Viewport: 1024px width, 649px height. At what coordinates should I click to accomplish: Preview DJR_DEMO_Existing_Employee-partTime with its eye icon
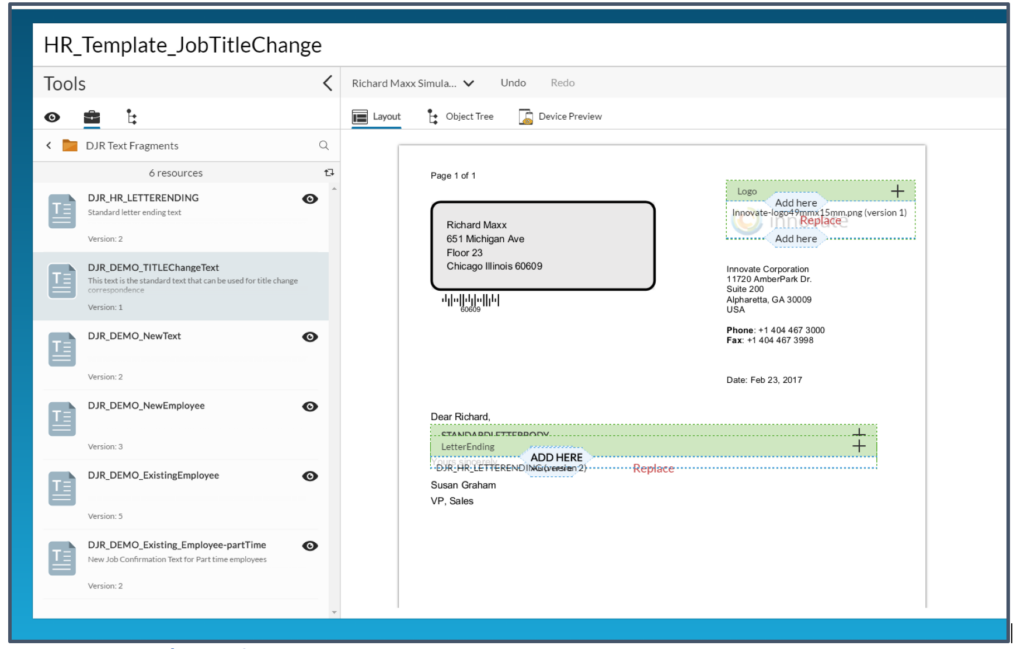[310, 546]
